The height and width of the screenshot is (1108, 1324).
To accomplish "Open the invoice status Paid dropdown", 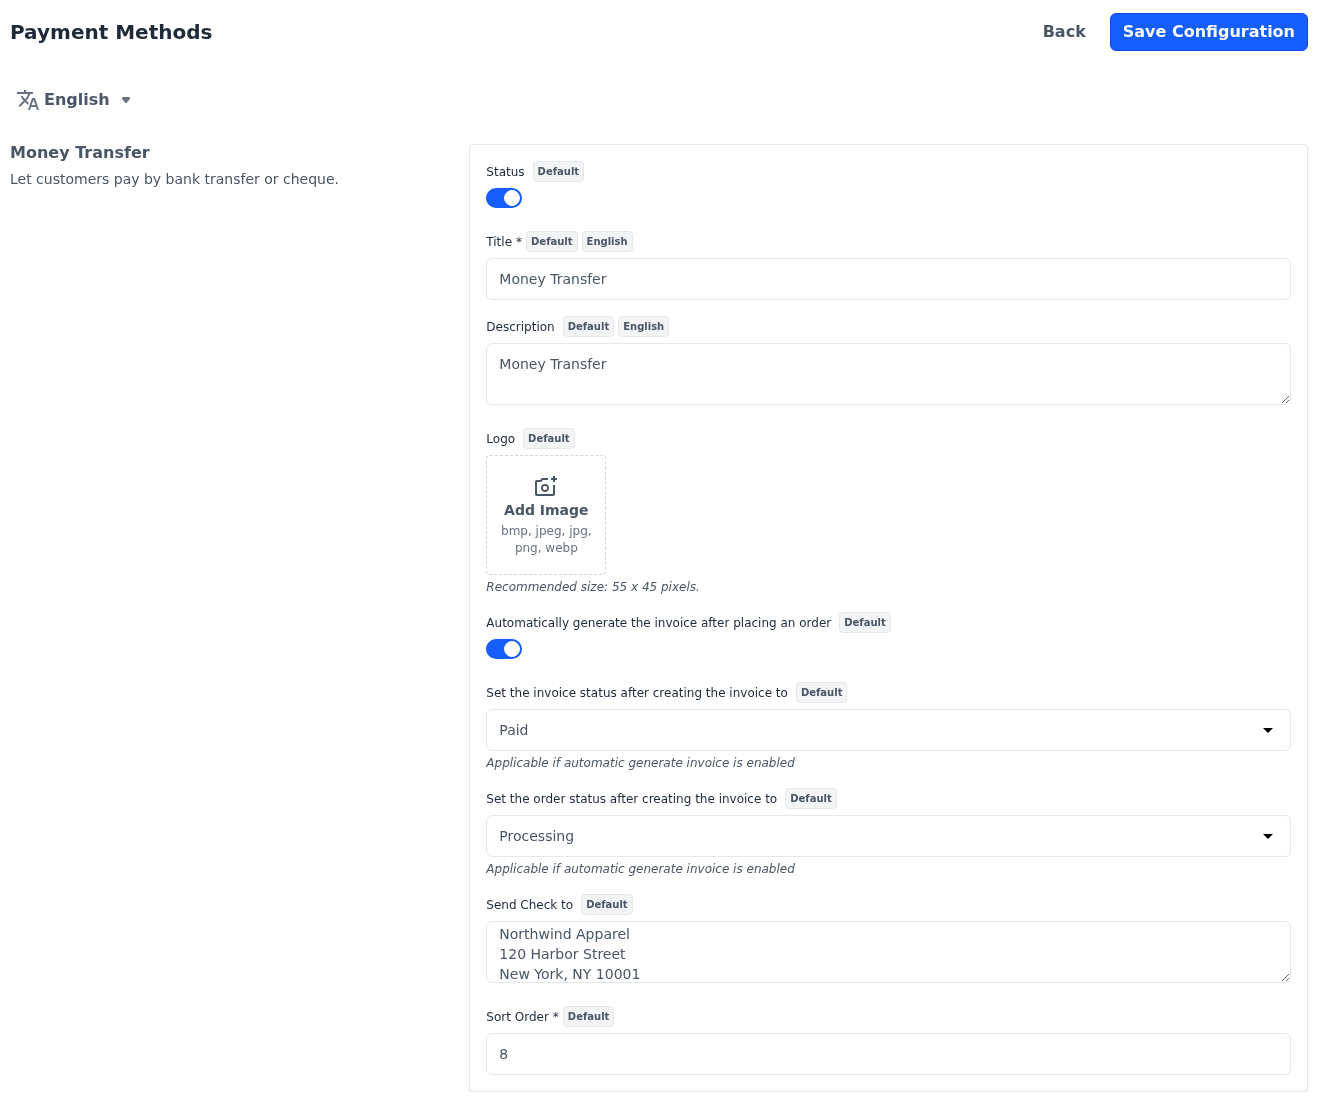I will tap(888, 730).
